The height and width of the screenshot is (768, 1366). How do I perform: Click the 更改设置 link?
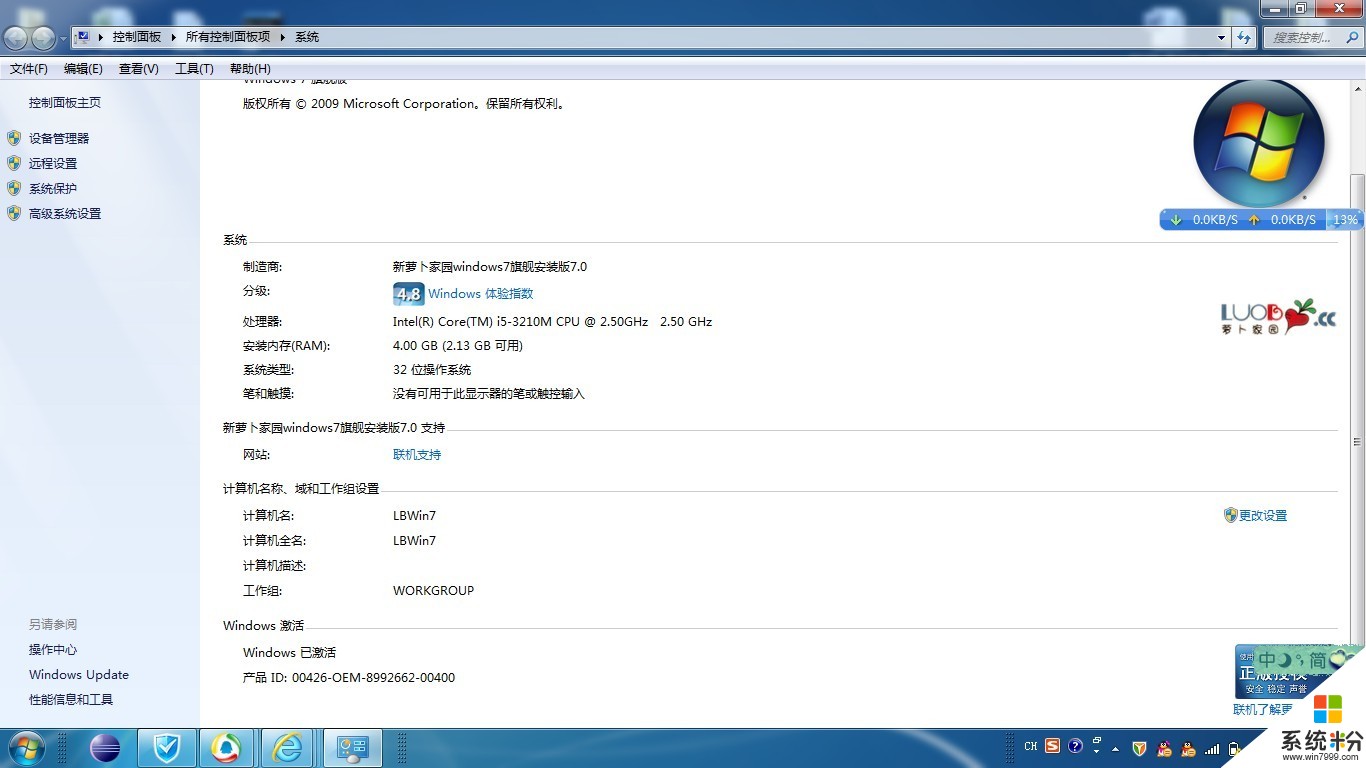[1262, 516]
